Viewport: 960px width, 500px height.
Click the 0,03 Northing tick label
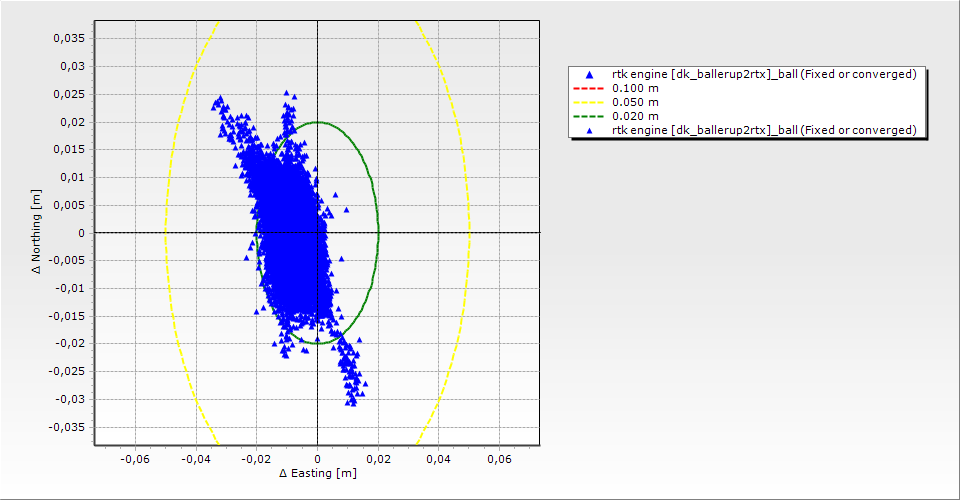pos(72,66)
